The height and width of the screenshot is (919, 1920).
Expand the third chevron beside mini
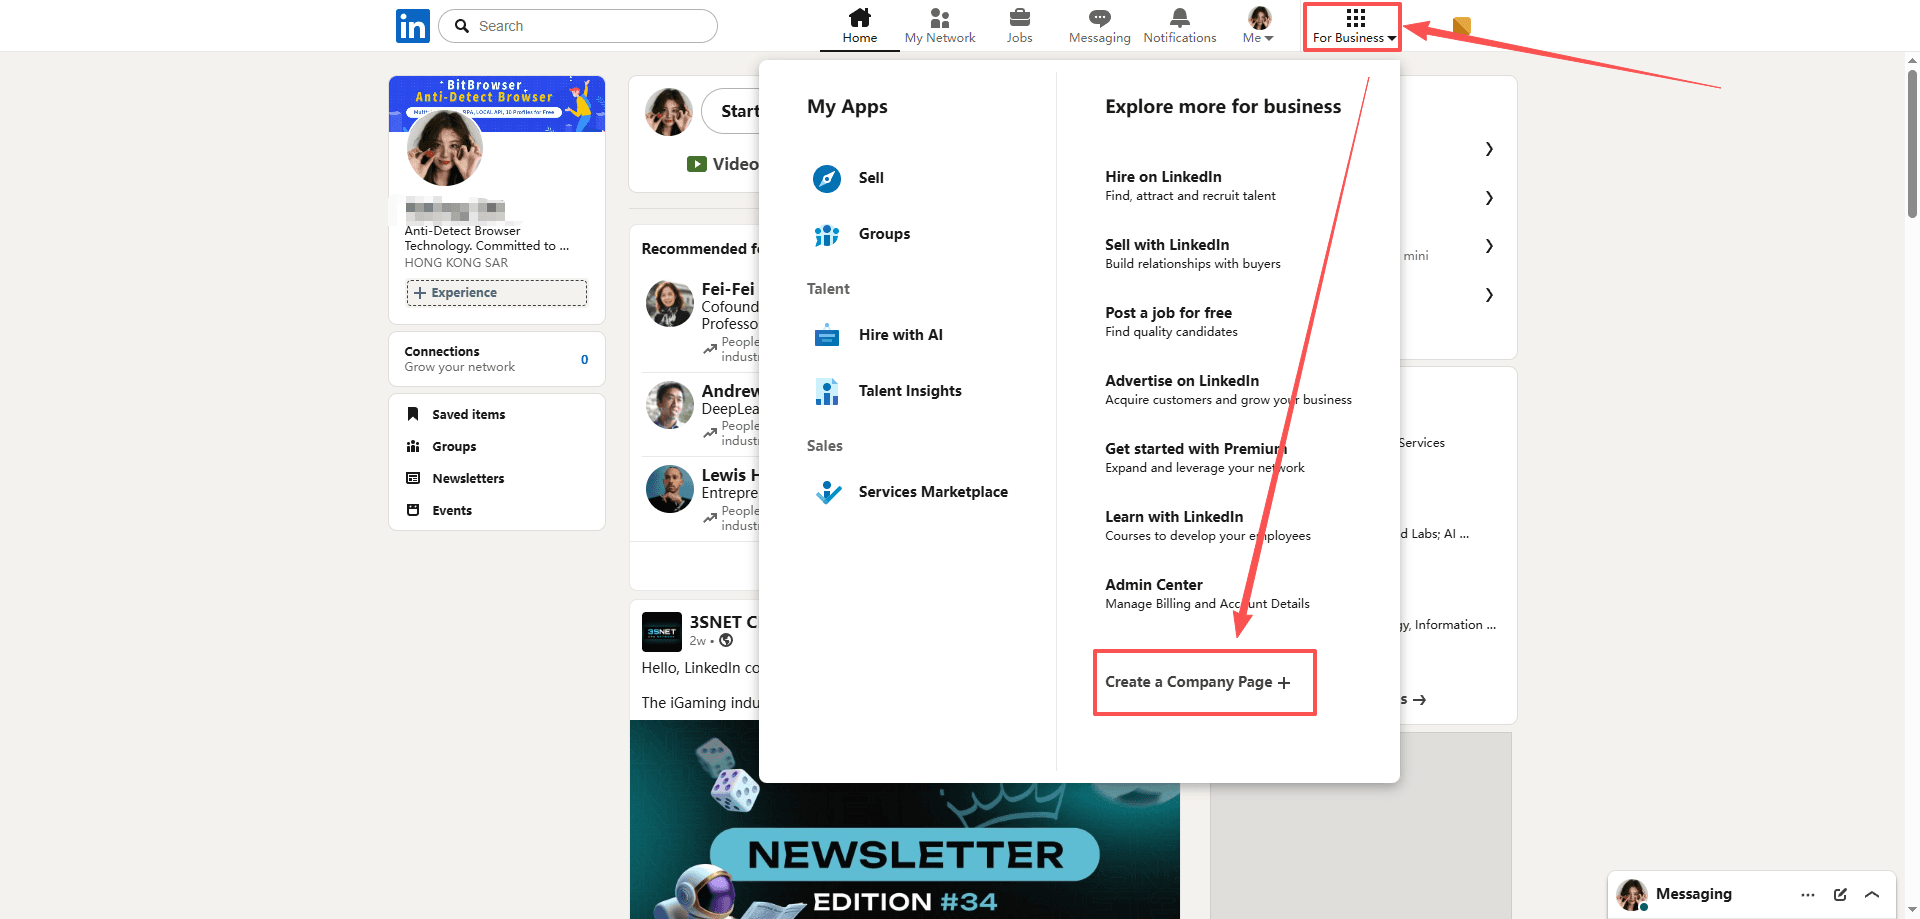click(1489, 246)
